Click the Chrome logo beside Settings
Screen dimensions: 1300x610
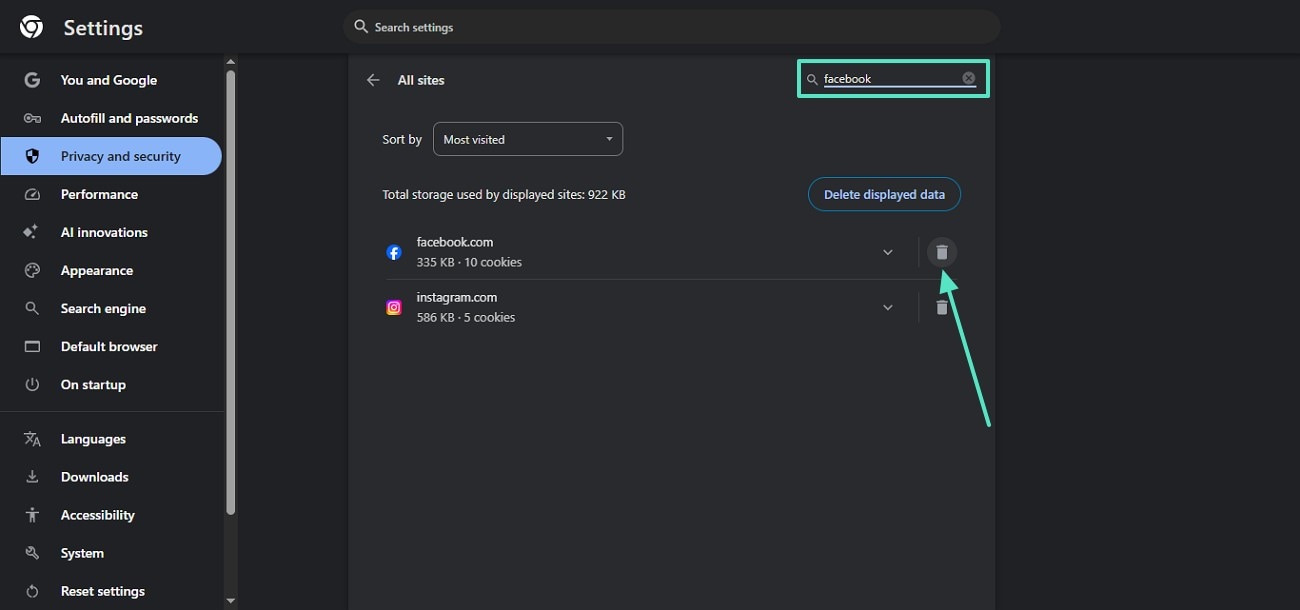coord(32,28)
